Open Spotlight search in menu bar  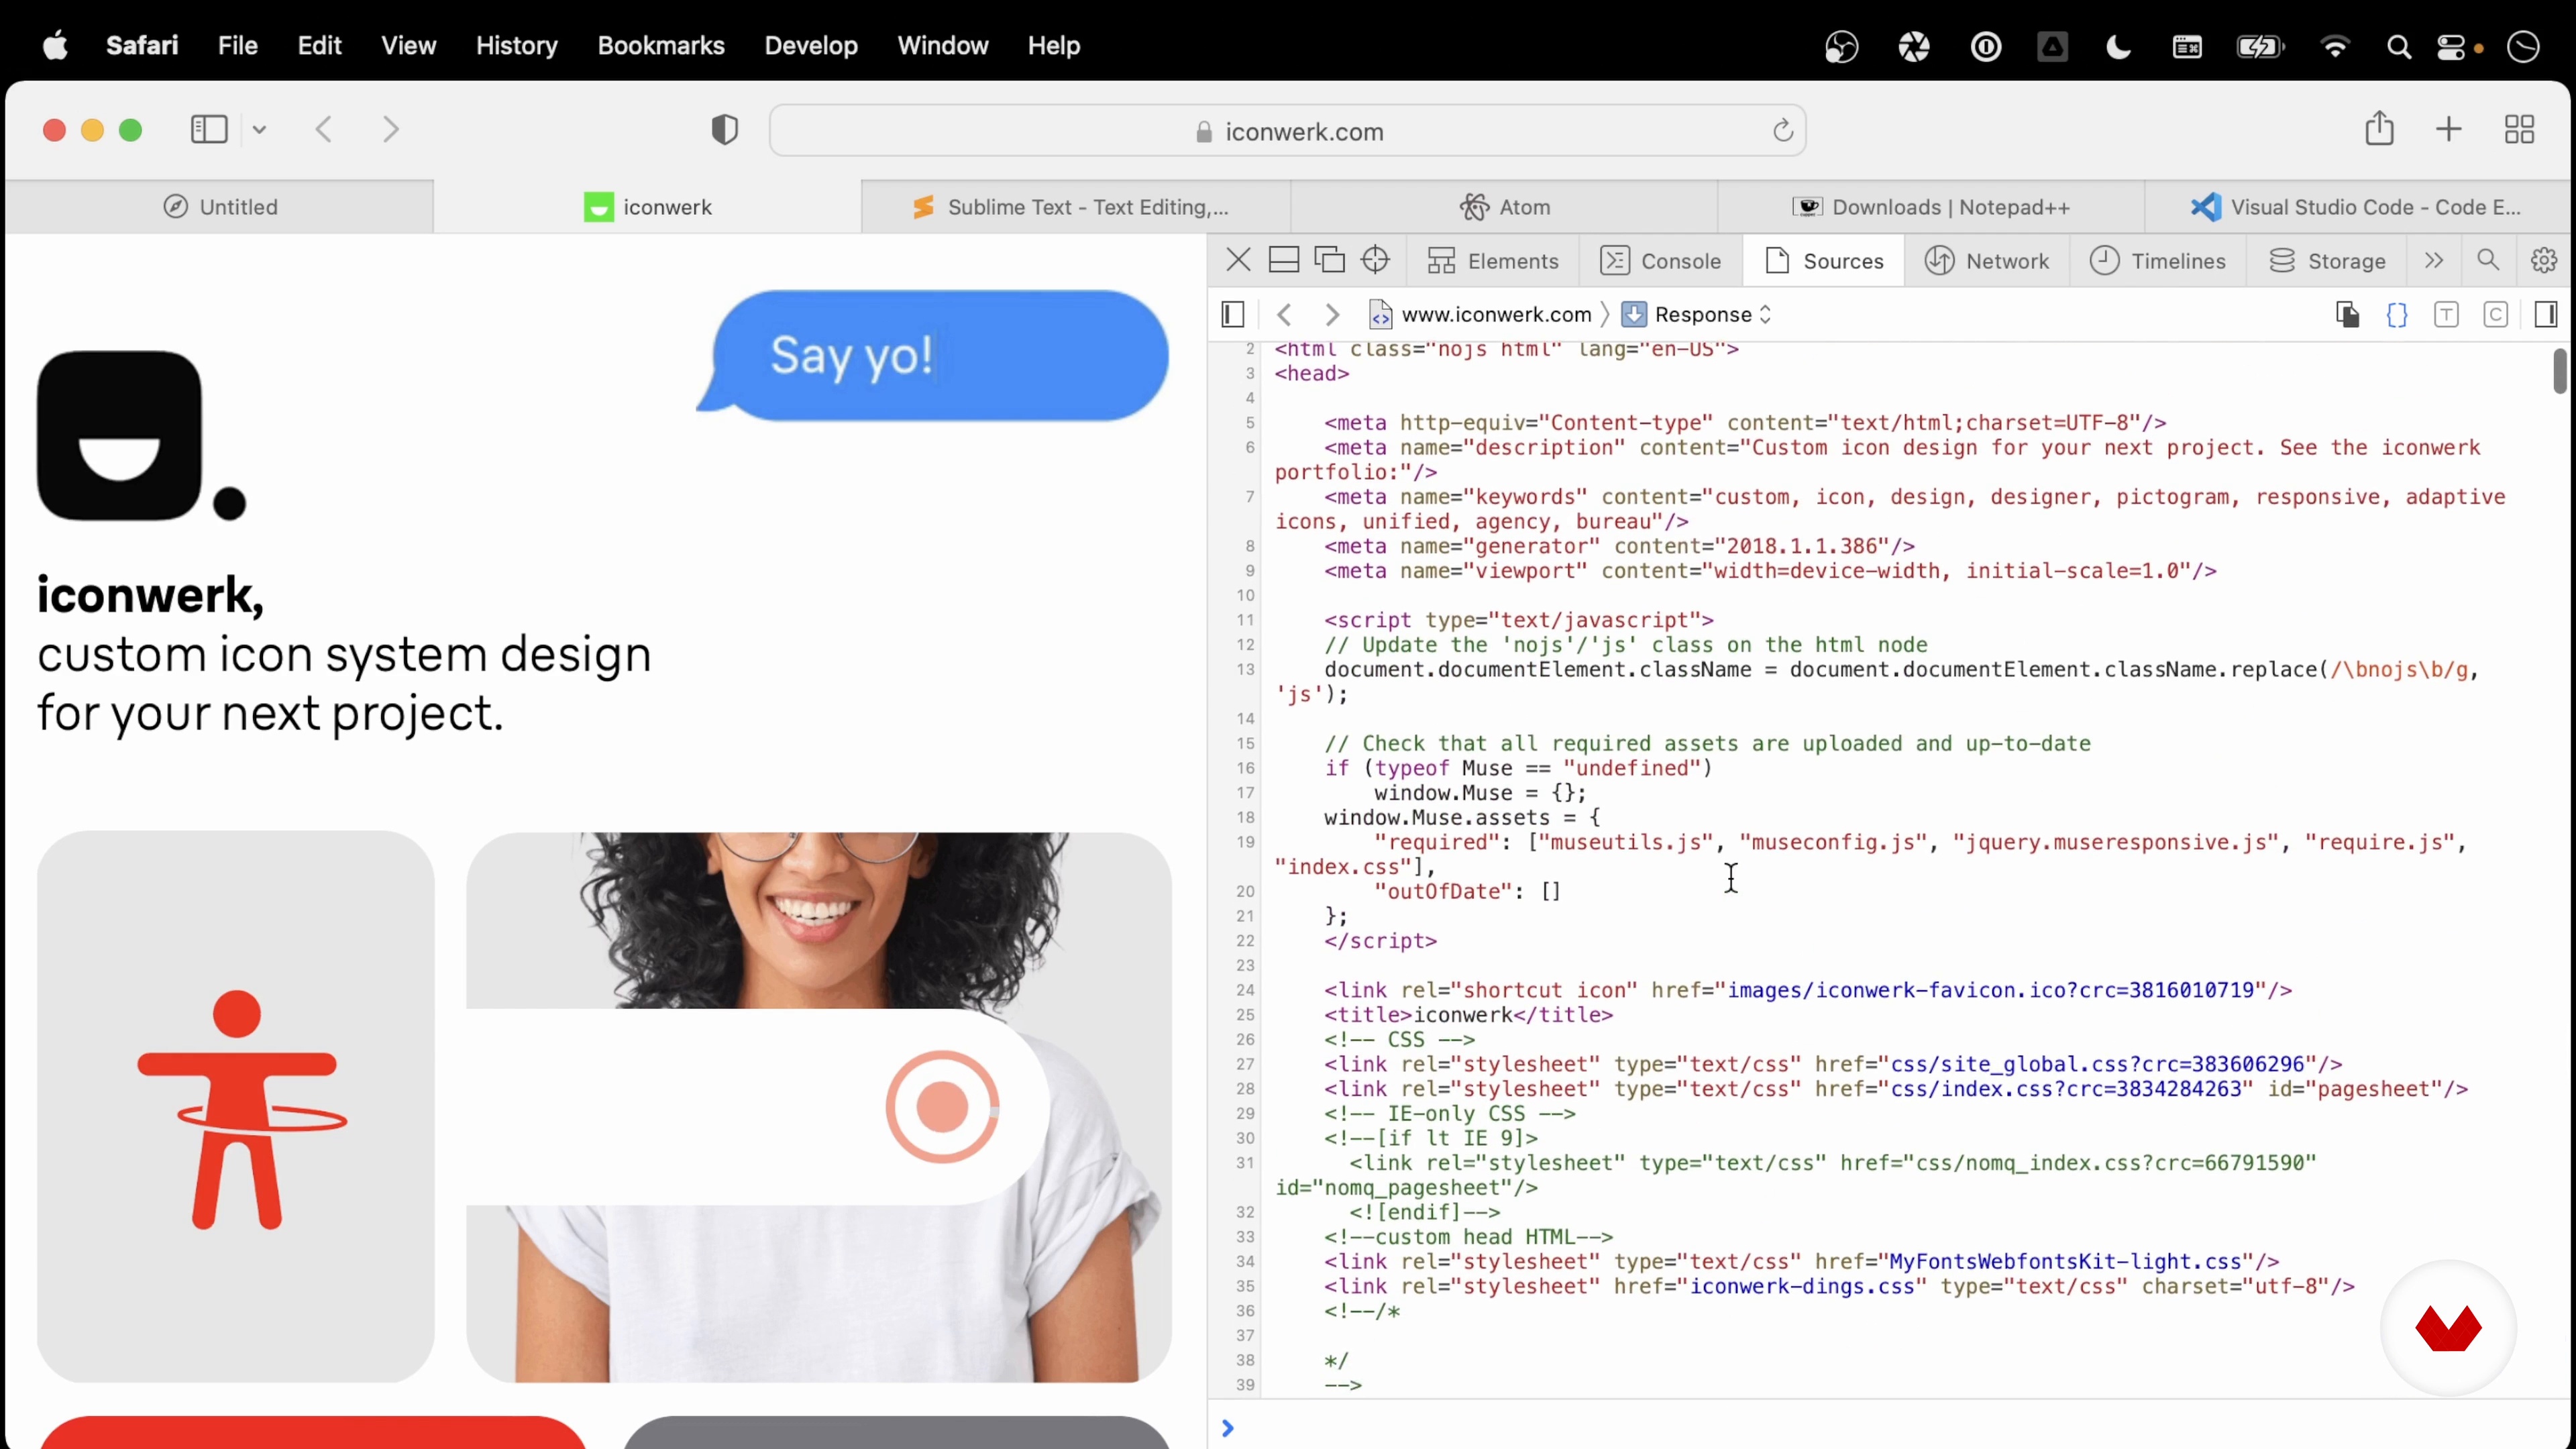(2398, 46)
